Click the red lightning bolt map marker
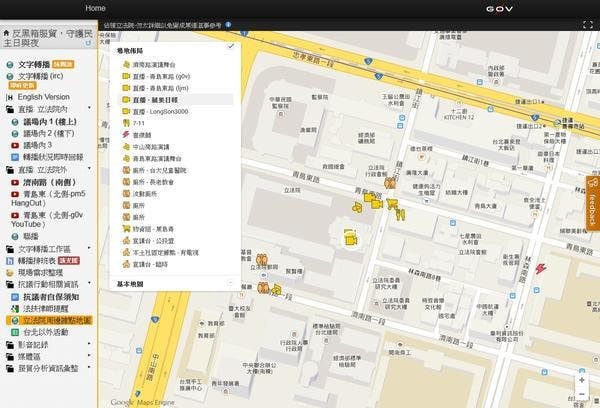Screen dimensions: 600x408 541,268
